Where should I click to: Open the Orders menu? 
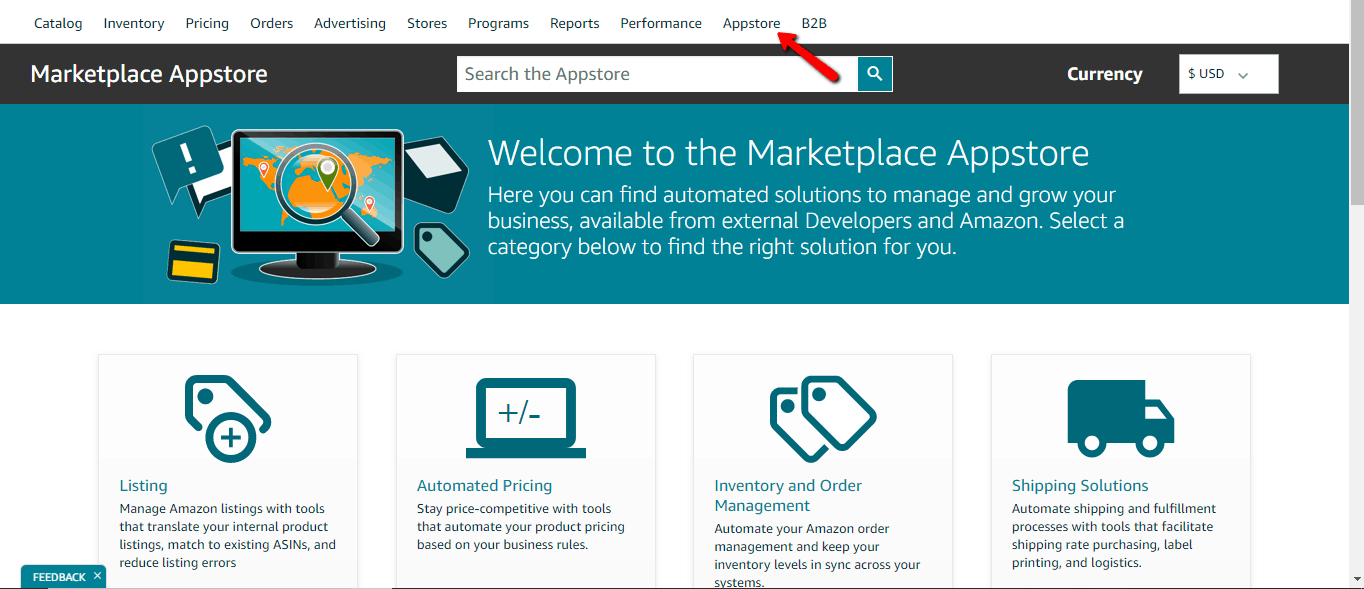(x=271, y=22)
